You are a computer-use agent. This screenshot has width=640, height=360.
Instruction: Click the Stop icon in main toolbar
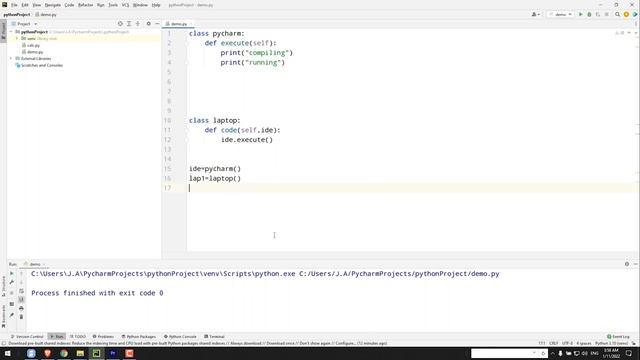607,14
